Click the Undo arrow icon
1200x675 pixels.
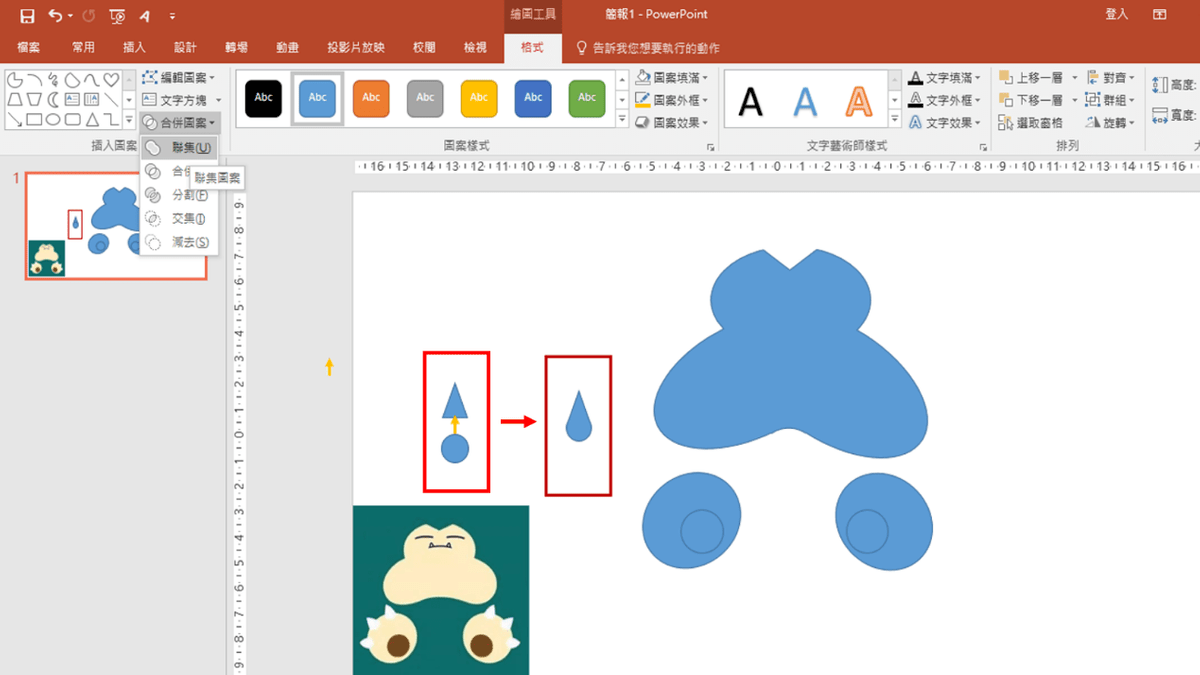pyautogui.click(x=55, y=16)
